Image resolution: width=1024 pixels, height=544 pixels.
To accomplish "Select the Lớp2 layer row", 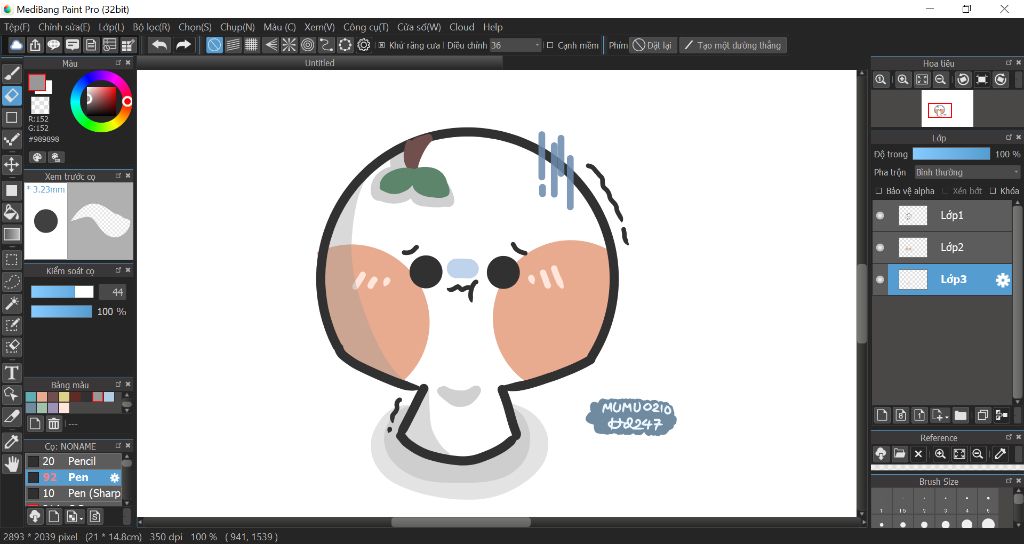I will pos(942,248).
